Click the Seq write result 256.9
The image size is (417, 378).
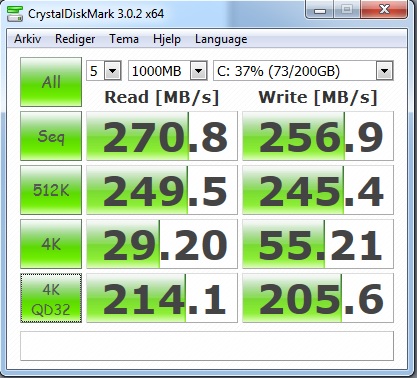click(318, 136)
